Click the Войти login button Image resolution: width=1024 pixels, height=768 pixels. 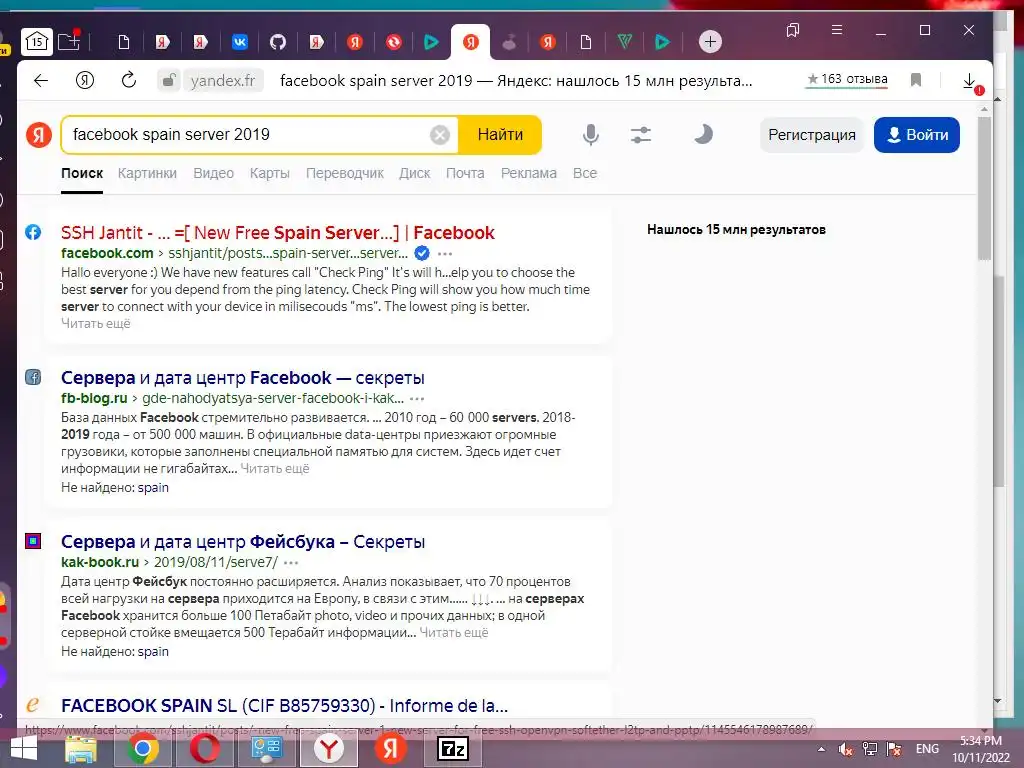click(917, 135)
